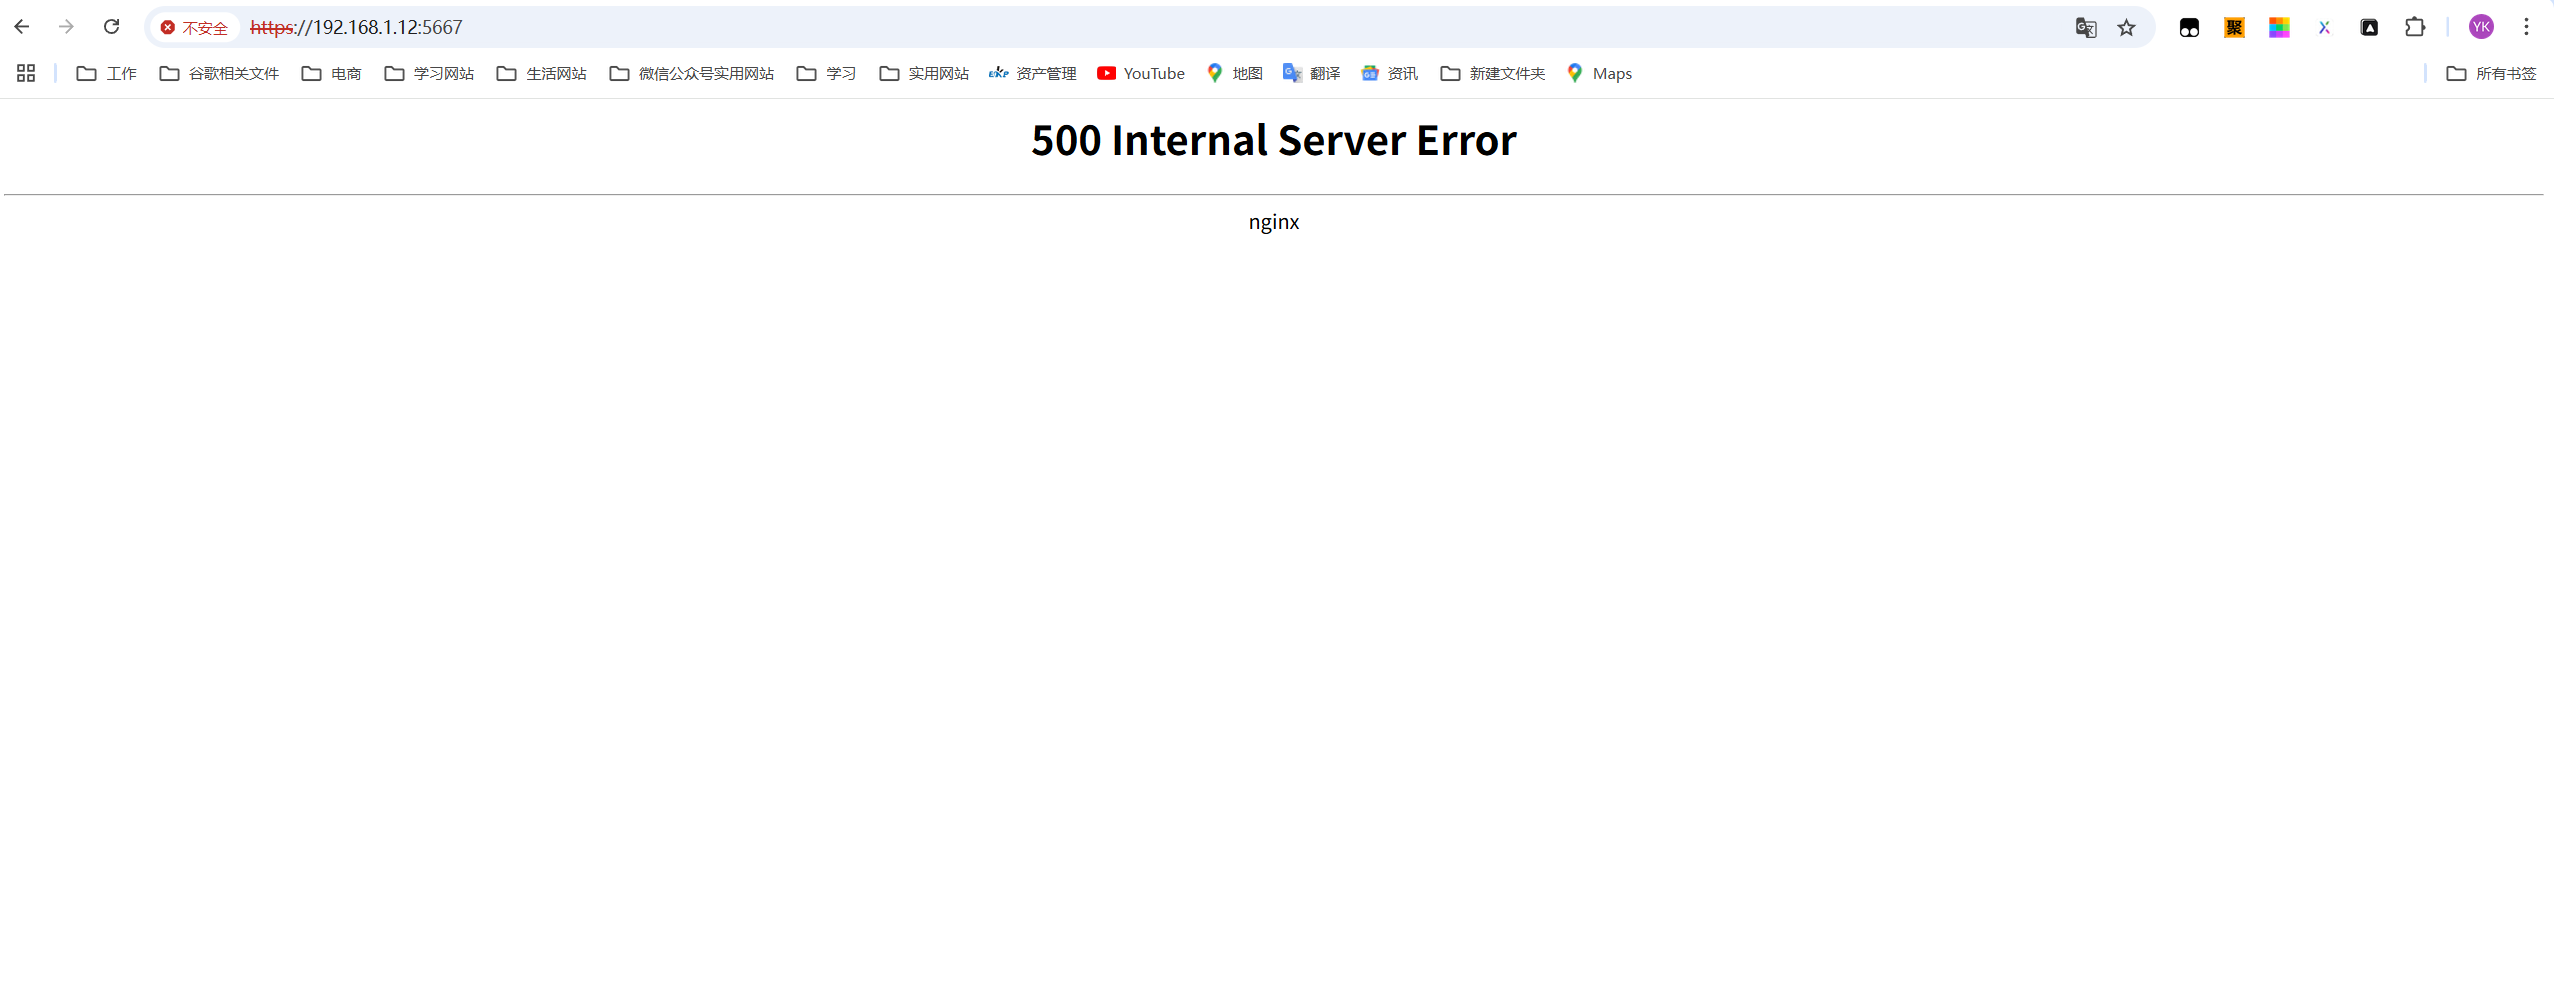Open the 谷歌相关文件 bookmark folder
Viewport: 2554px width, 987px height.
(219, 73)
